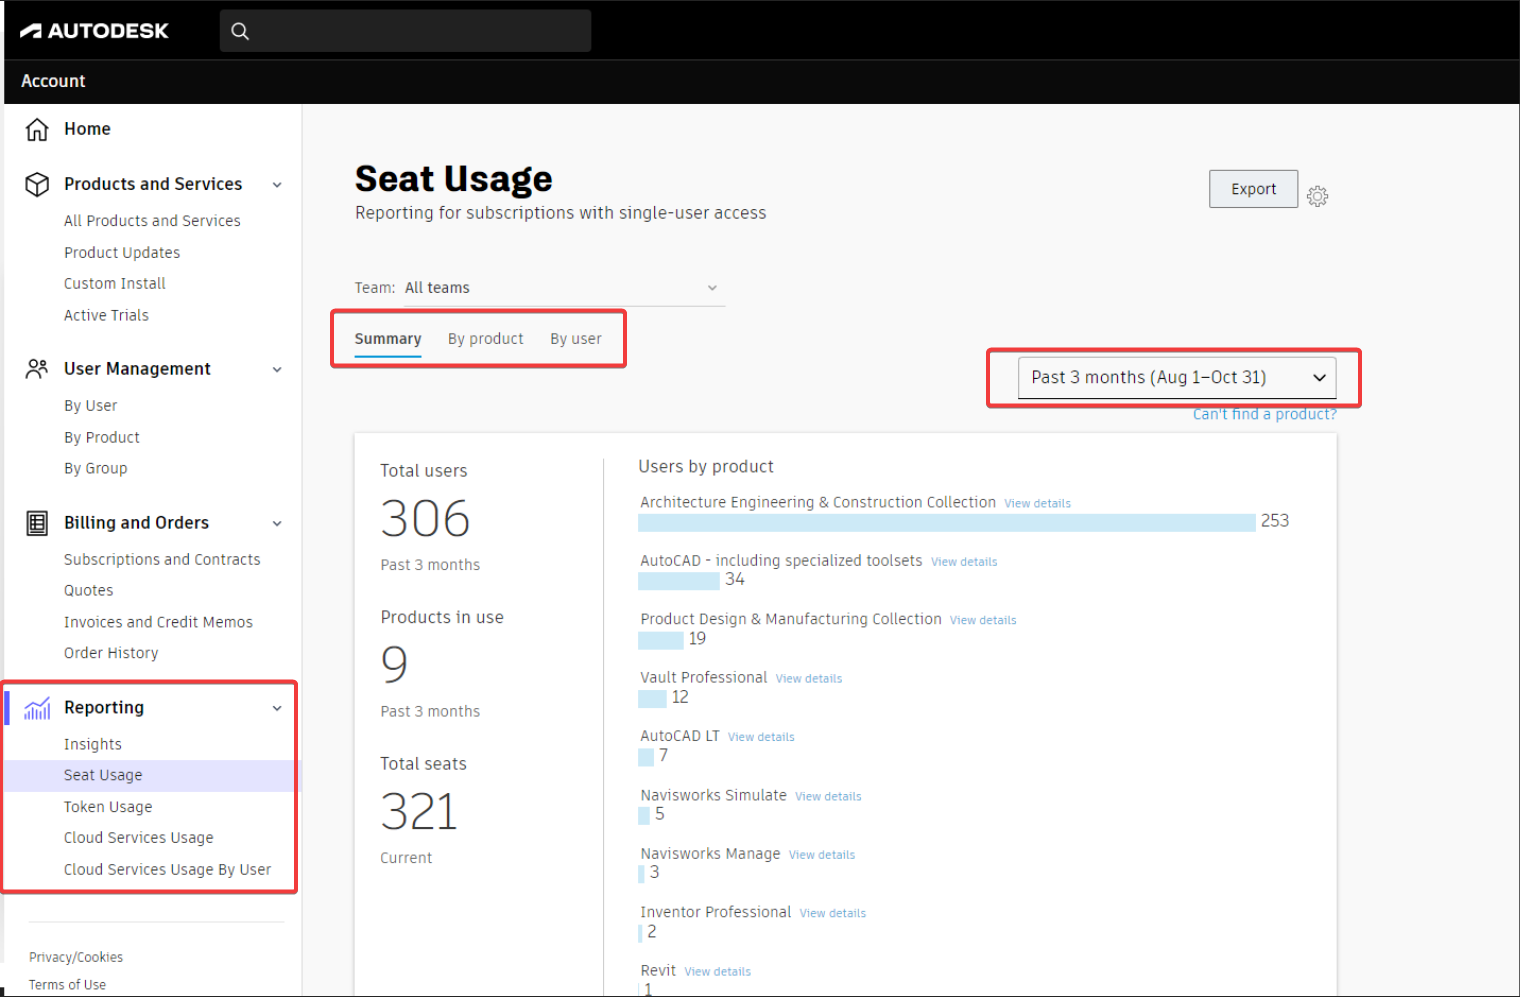Click the AutoCAD 34 users bar
This screenshot has height=997, width=1520.
tap(679, 581)
